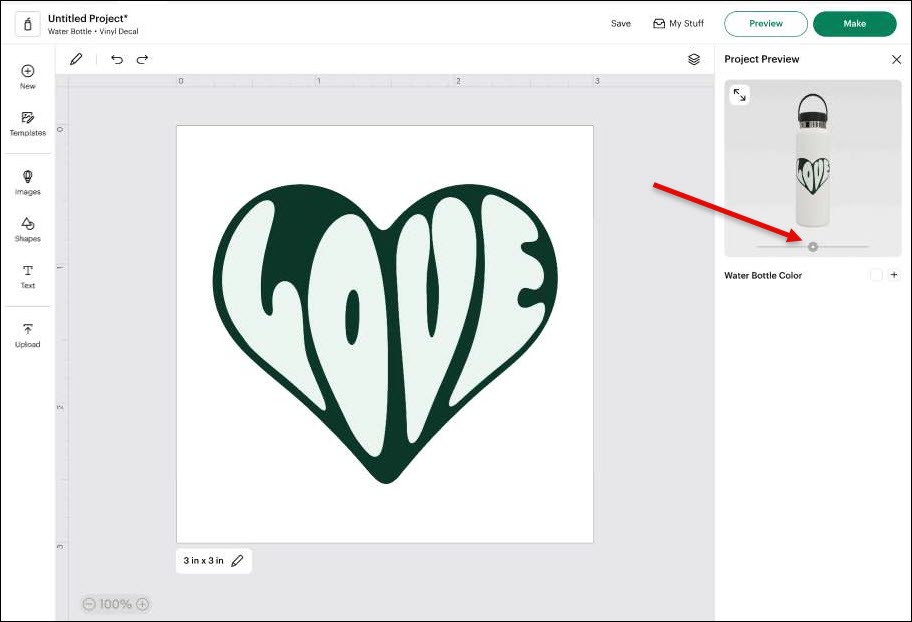Click the Upload icon
Viewport: 912px width, 622px height.
point(27,334)
